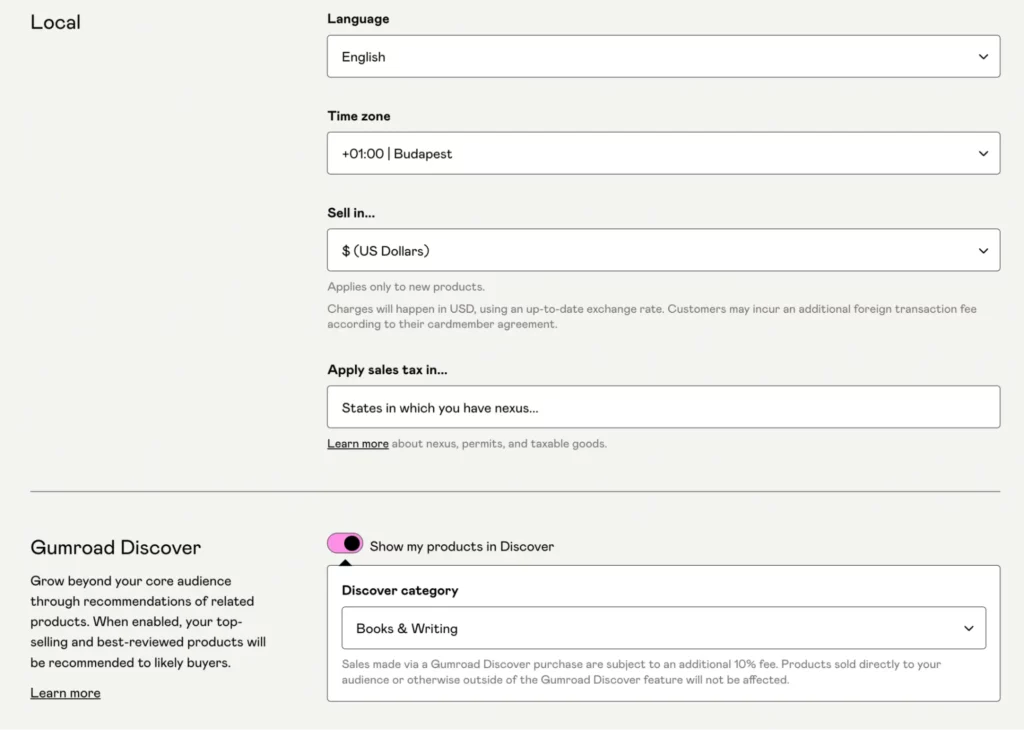
Task: Click the Discover category chevron
Action: 968,628
